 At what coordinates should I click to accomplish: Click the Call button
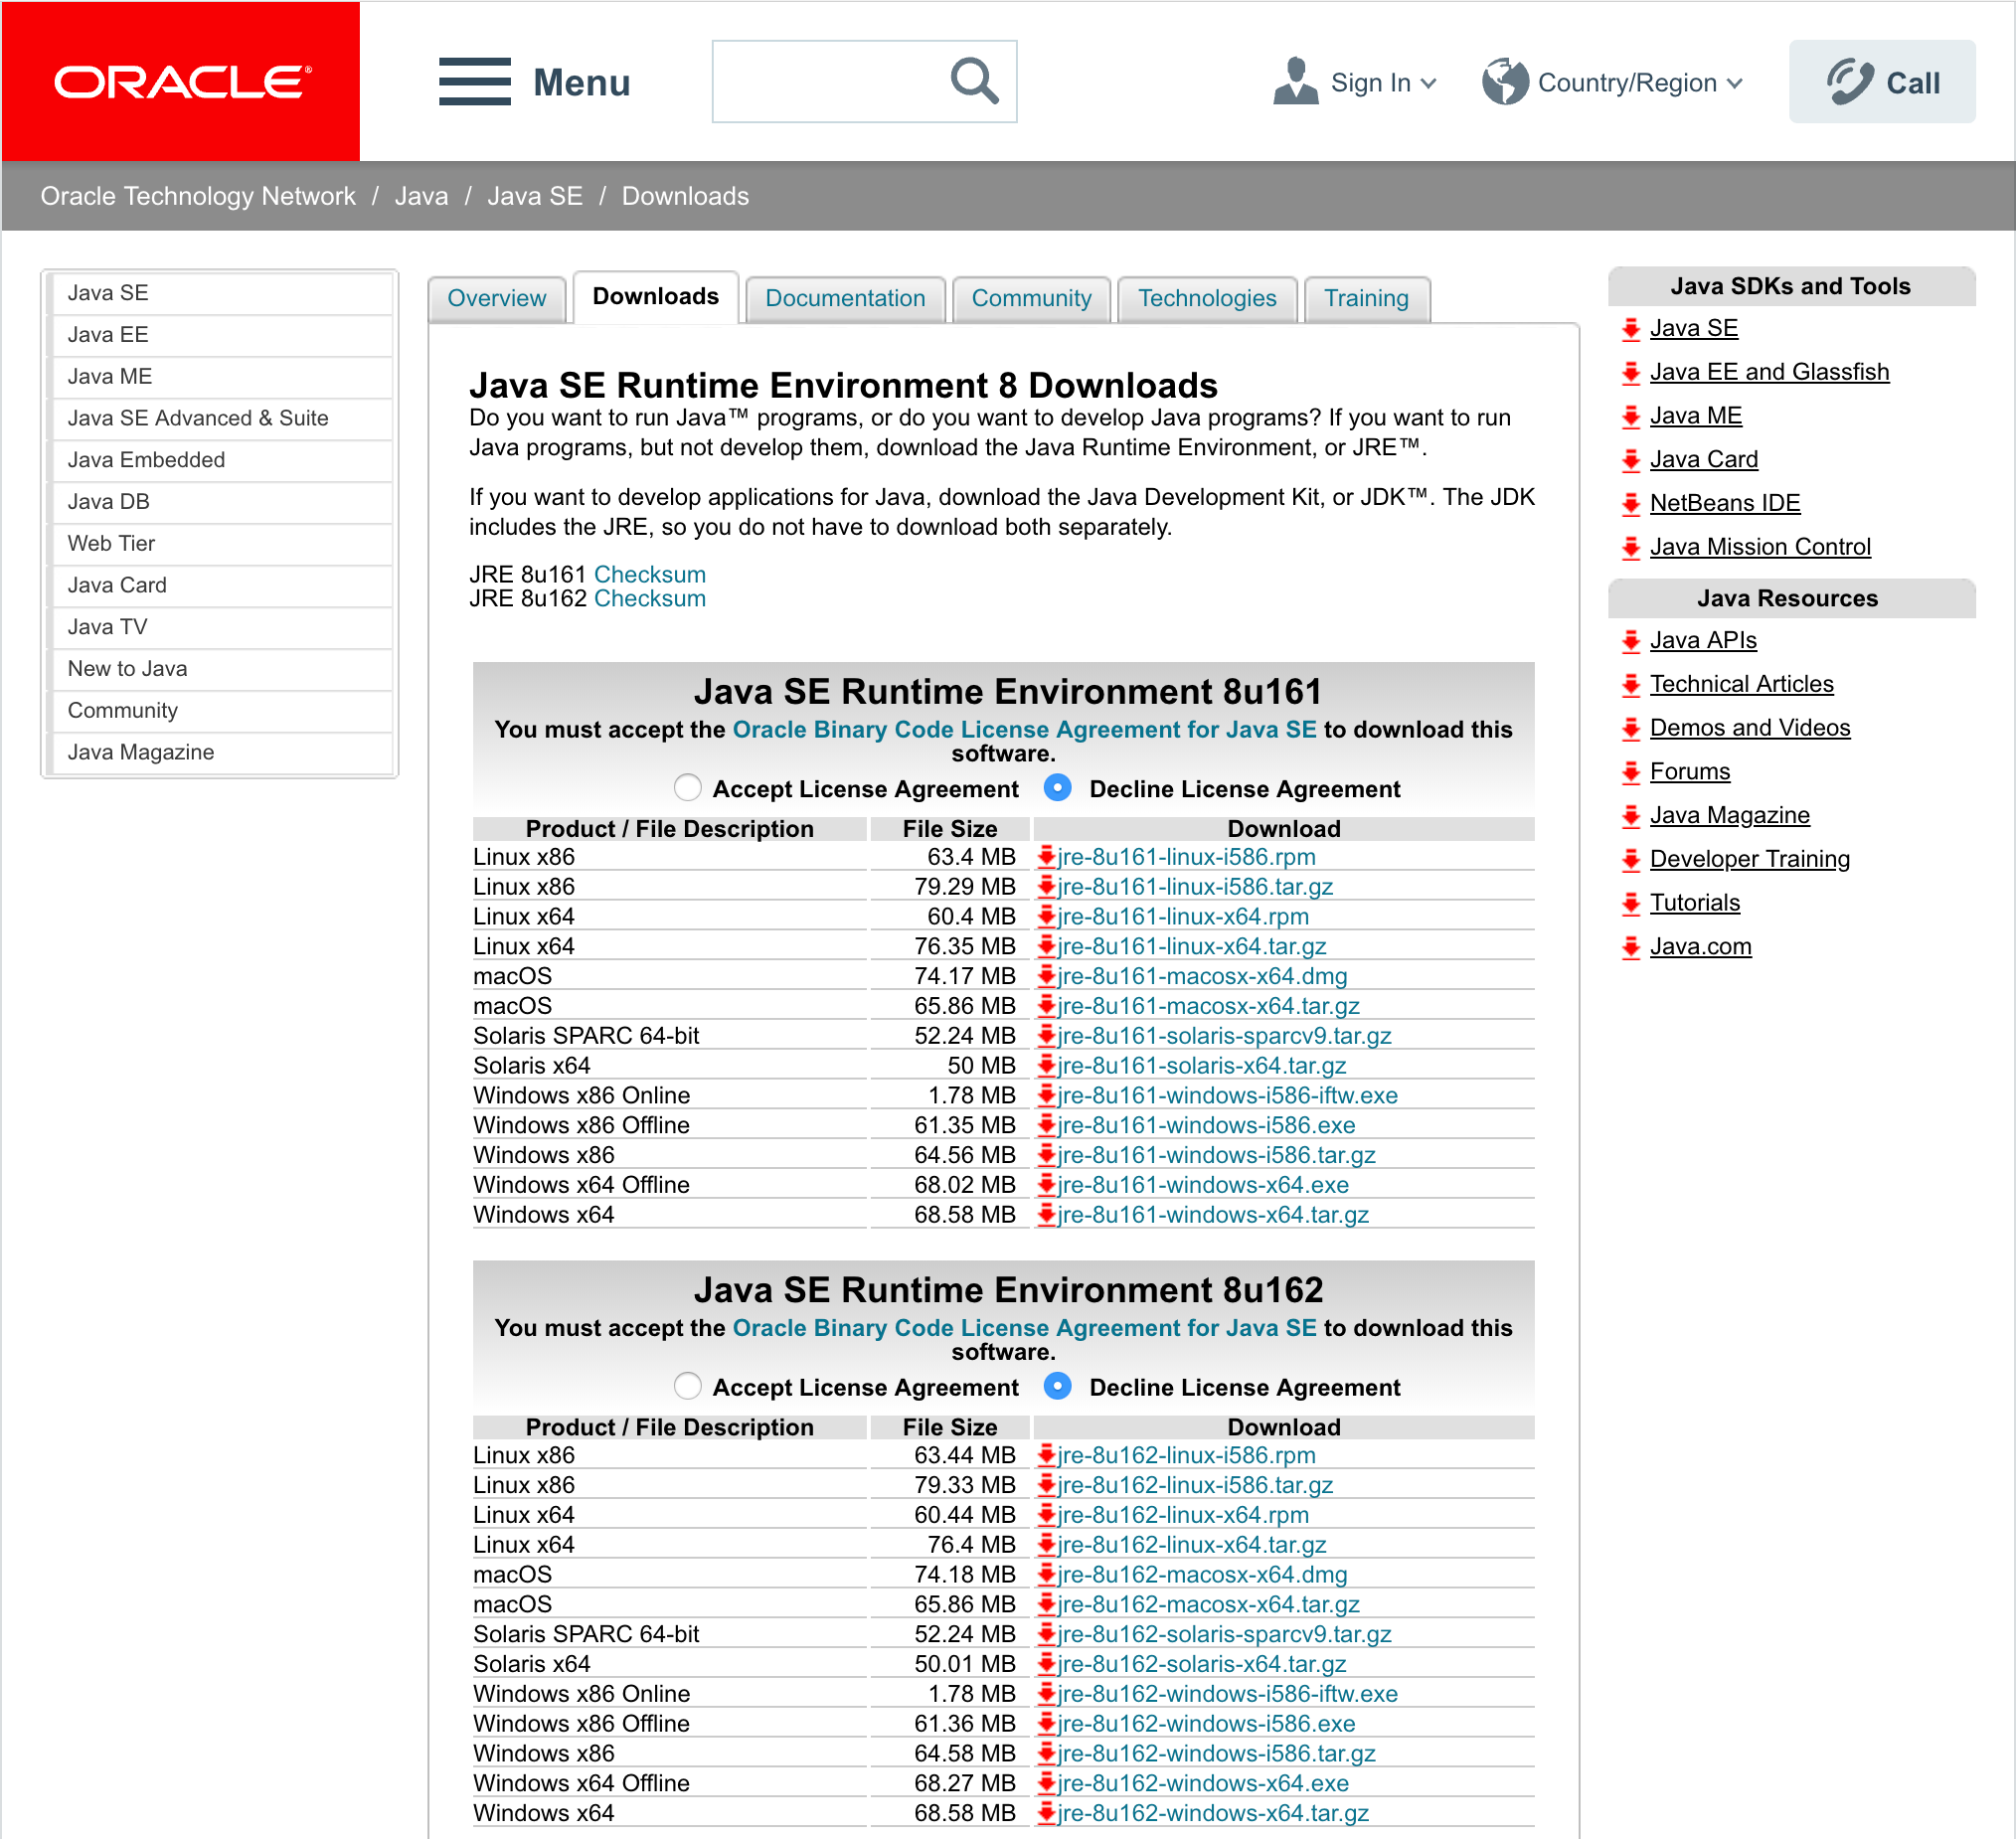[1881, 82]
